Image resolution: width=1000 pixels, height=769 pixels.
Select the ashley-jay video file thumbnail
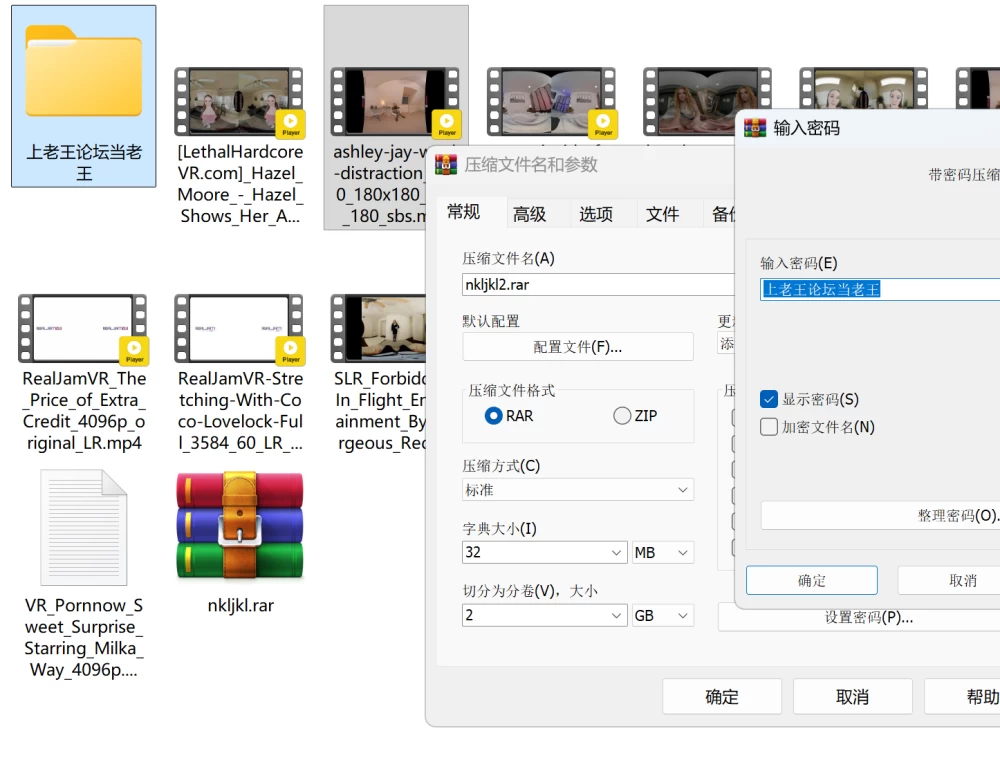click(x=395, y=102)
